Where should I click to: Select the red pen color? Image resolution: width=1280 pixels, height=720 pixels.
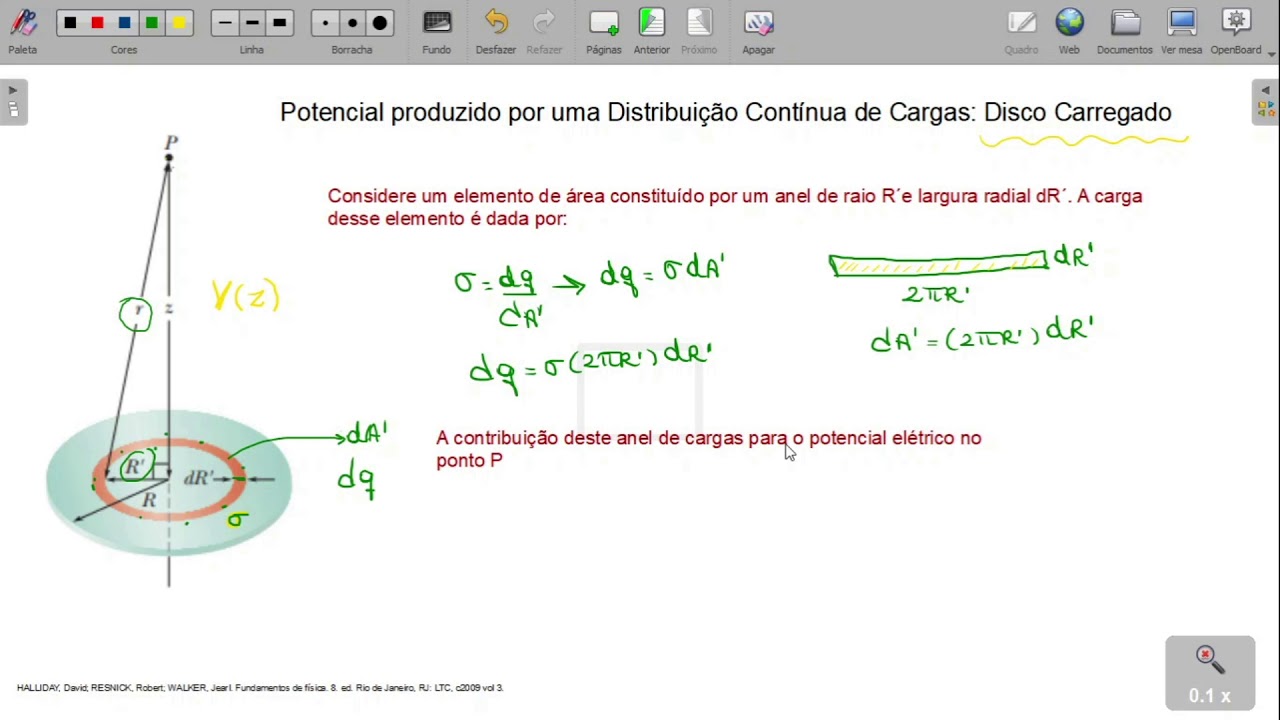click(97, 23)
